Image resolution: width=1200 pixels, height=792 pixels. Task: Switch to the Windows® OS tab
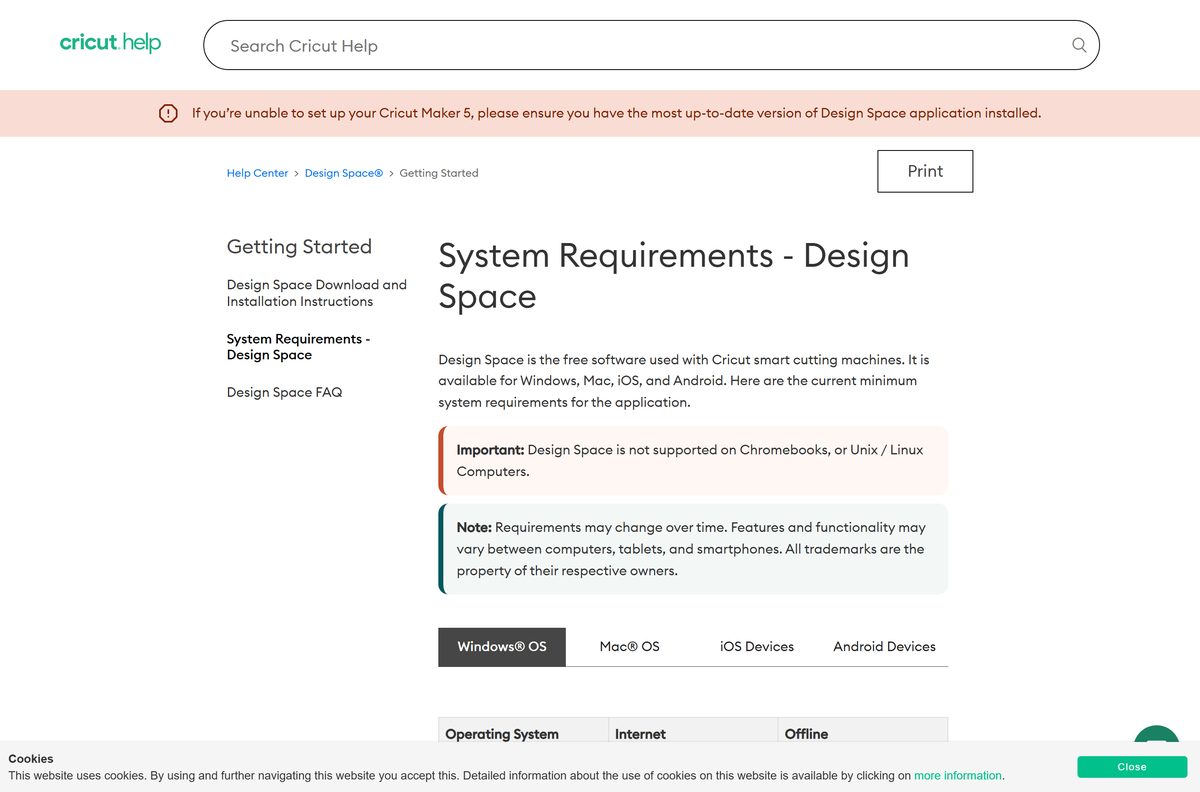pyautogui.click(x=502, y=647)
